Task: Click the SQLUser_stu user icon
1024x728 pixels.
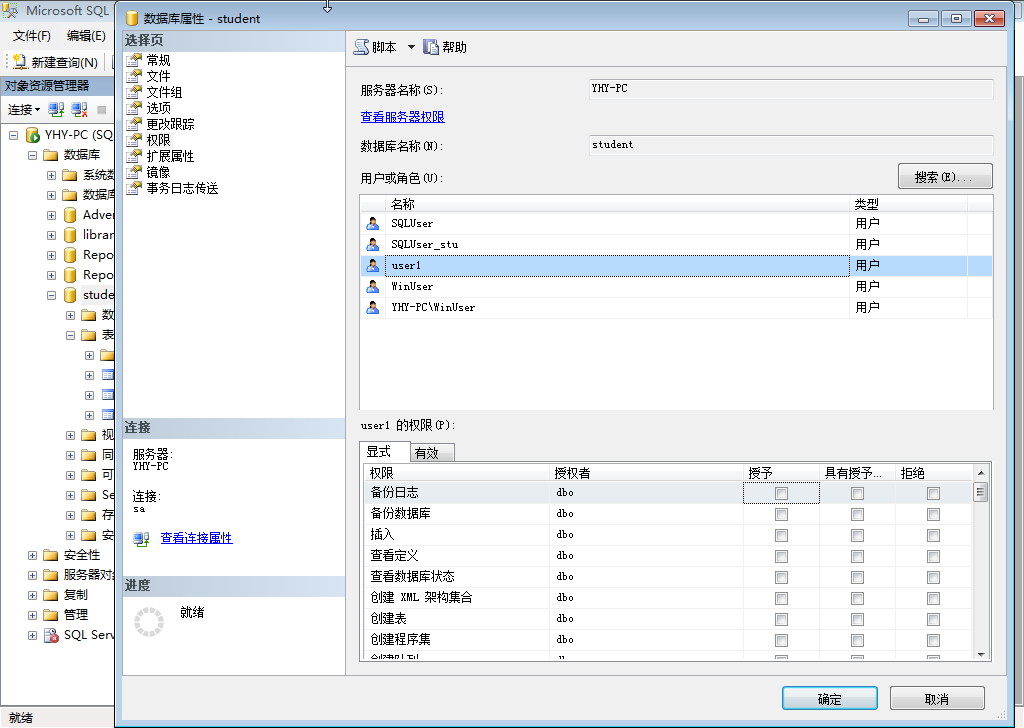Action: (x=373, y=244)
